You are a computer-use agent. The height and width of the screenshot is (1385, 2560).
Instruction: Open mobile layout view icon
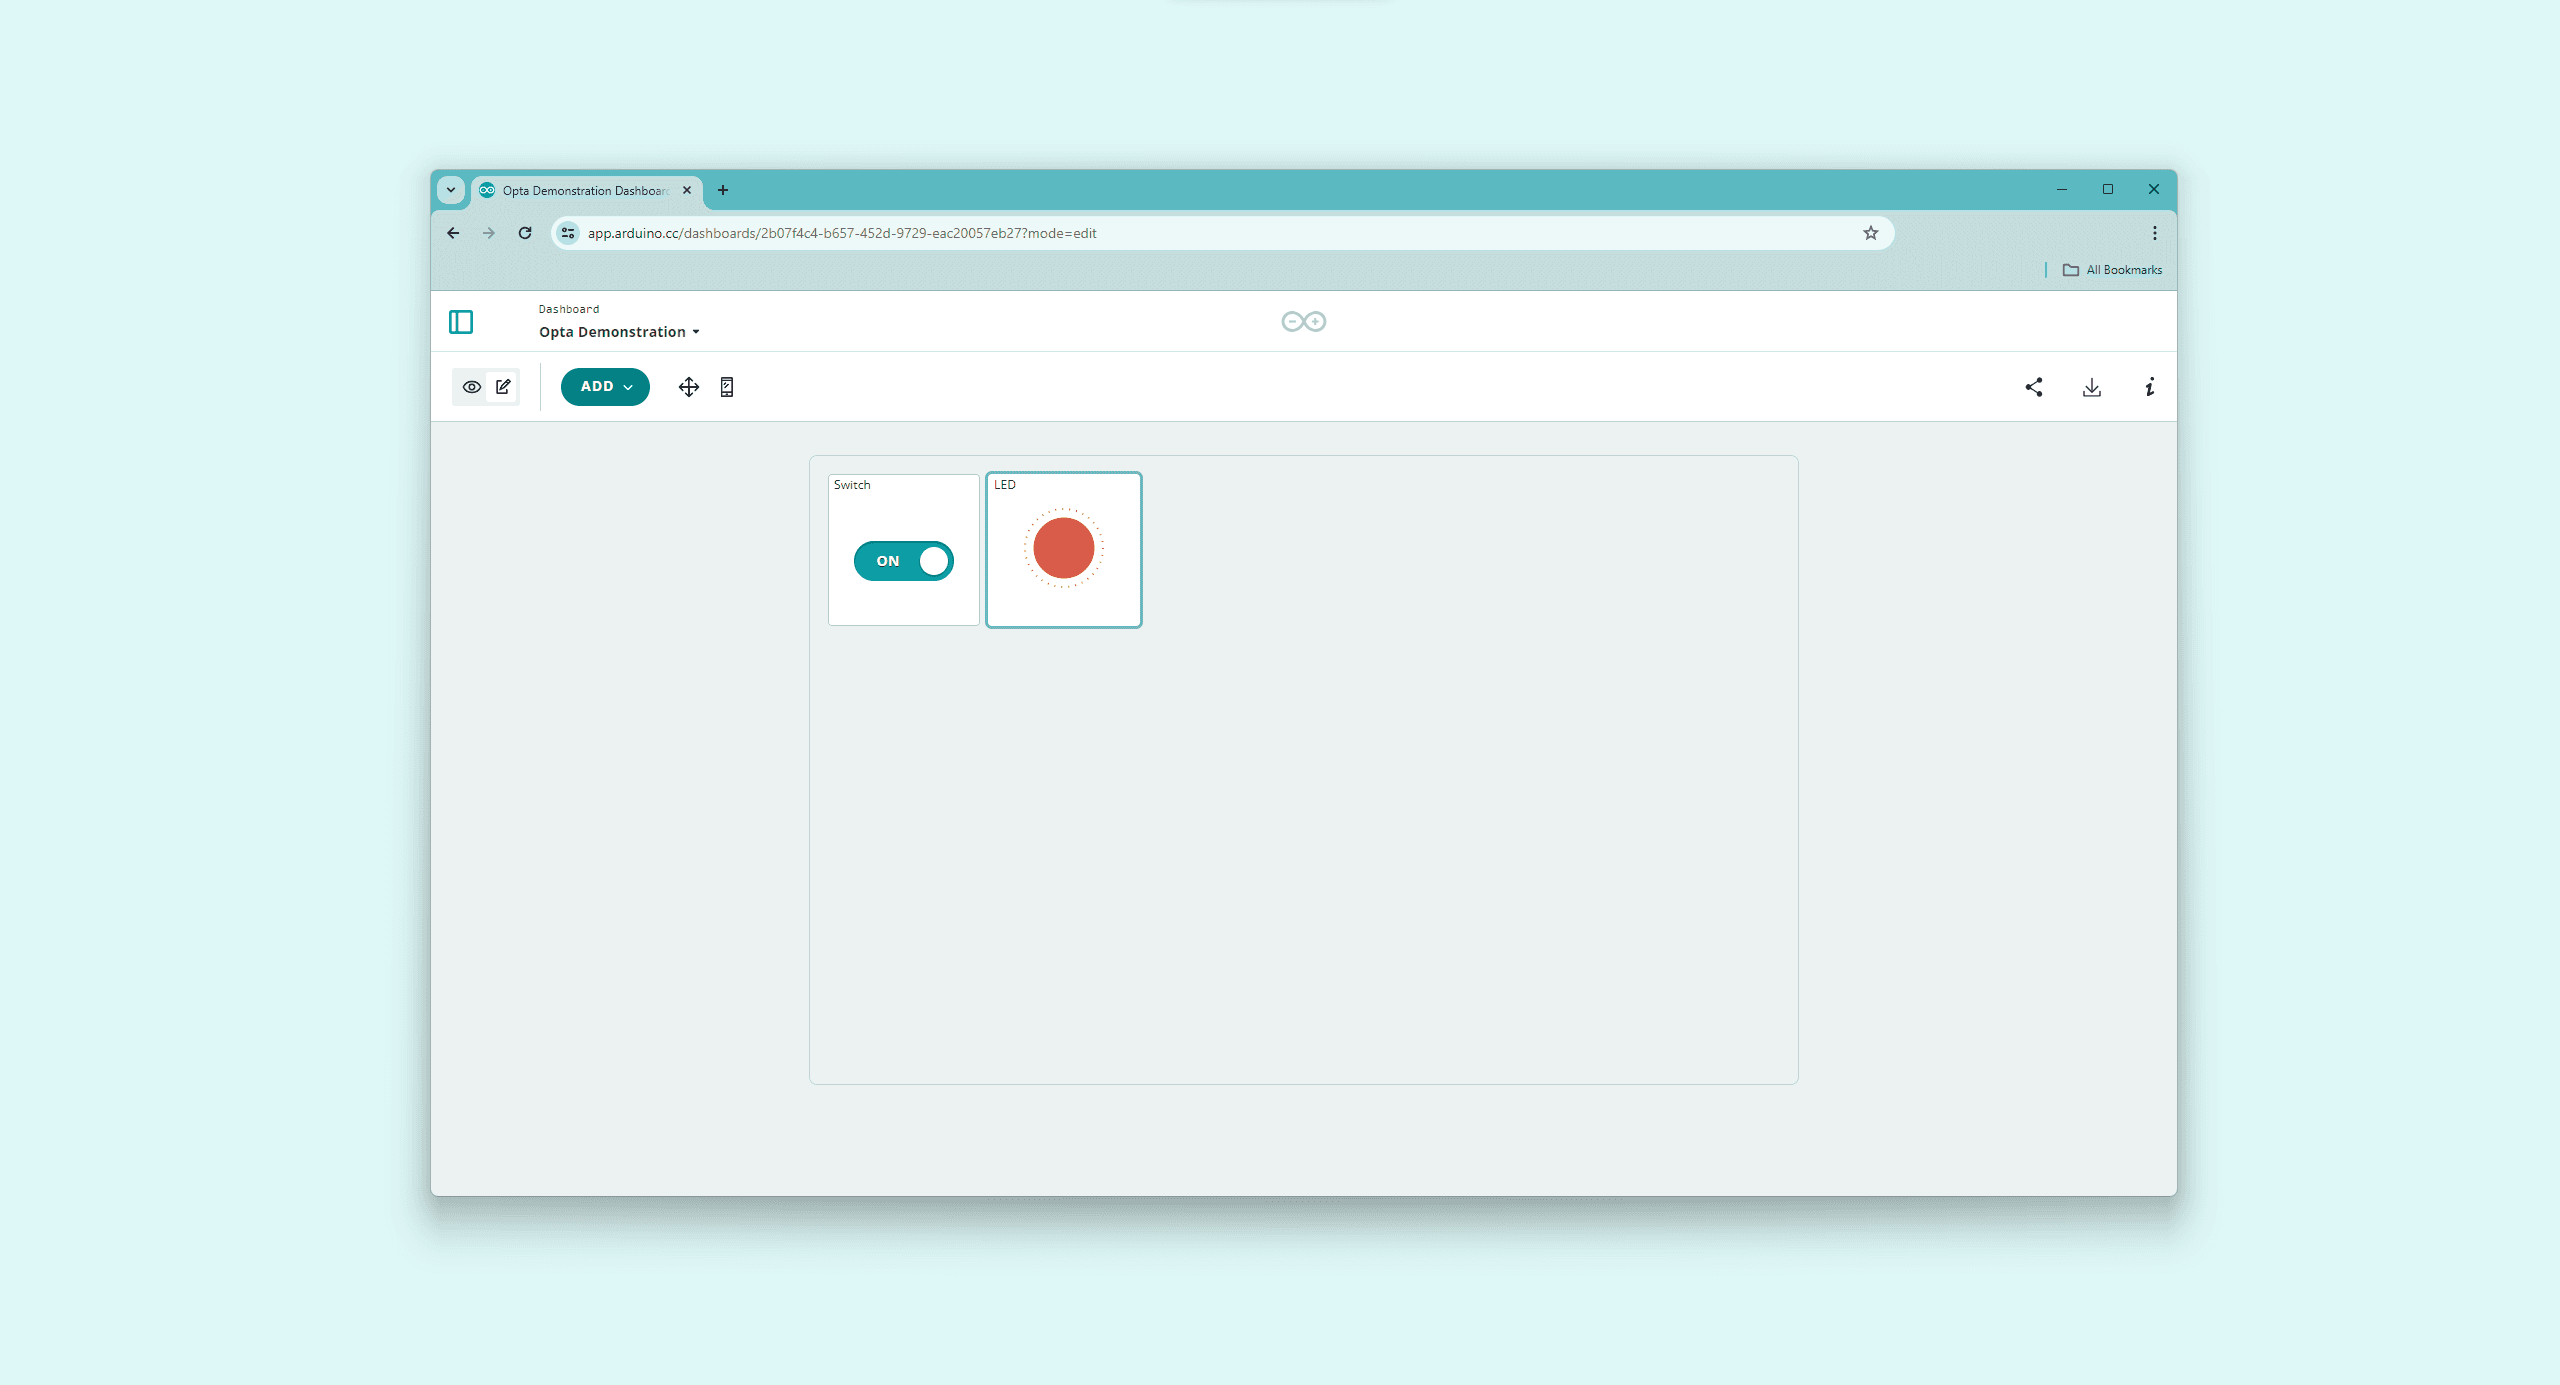click(x=727, y=387)
